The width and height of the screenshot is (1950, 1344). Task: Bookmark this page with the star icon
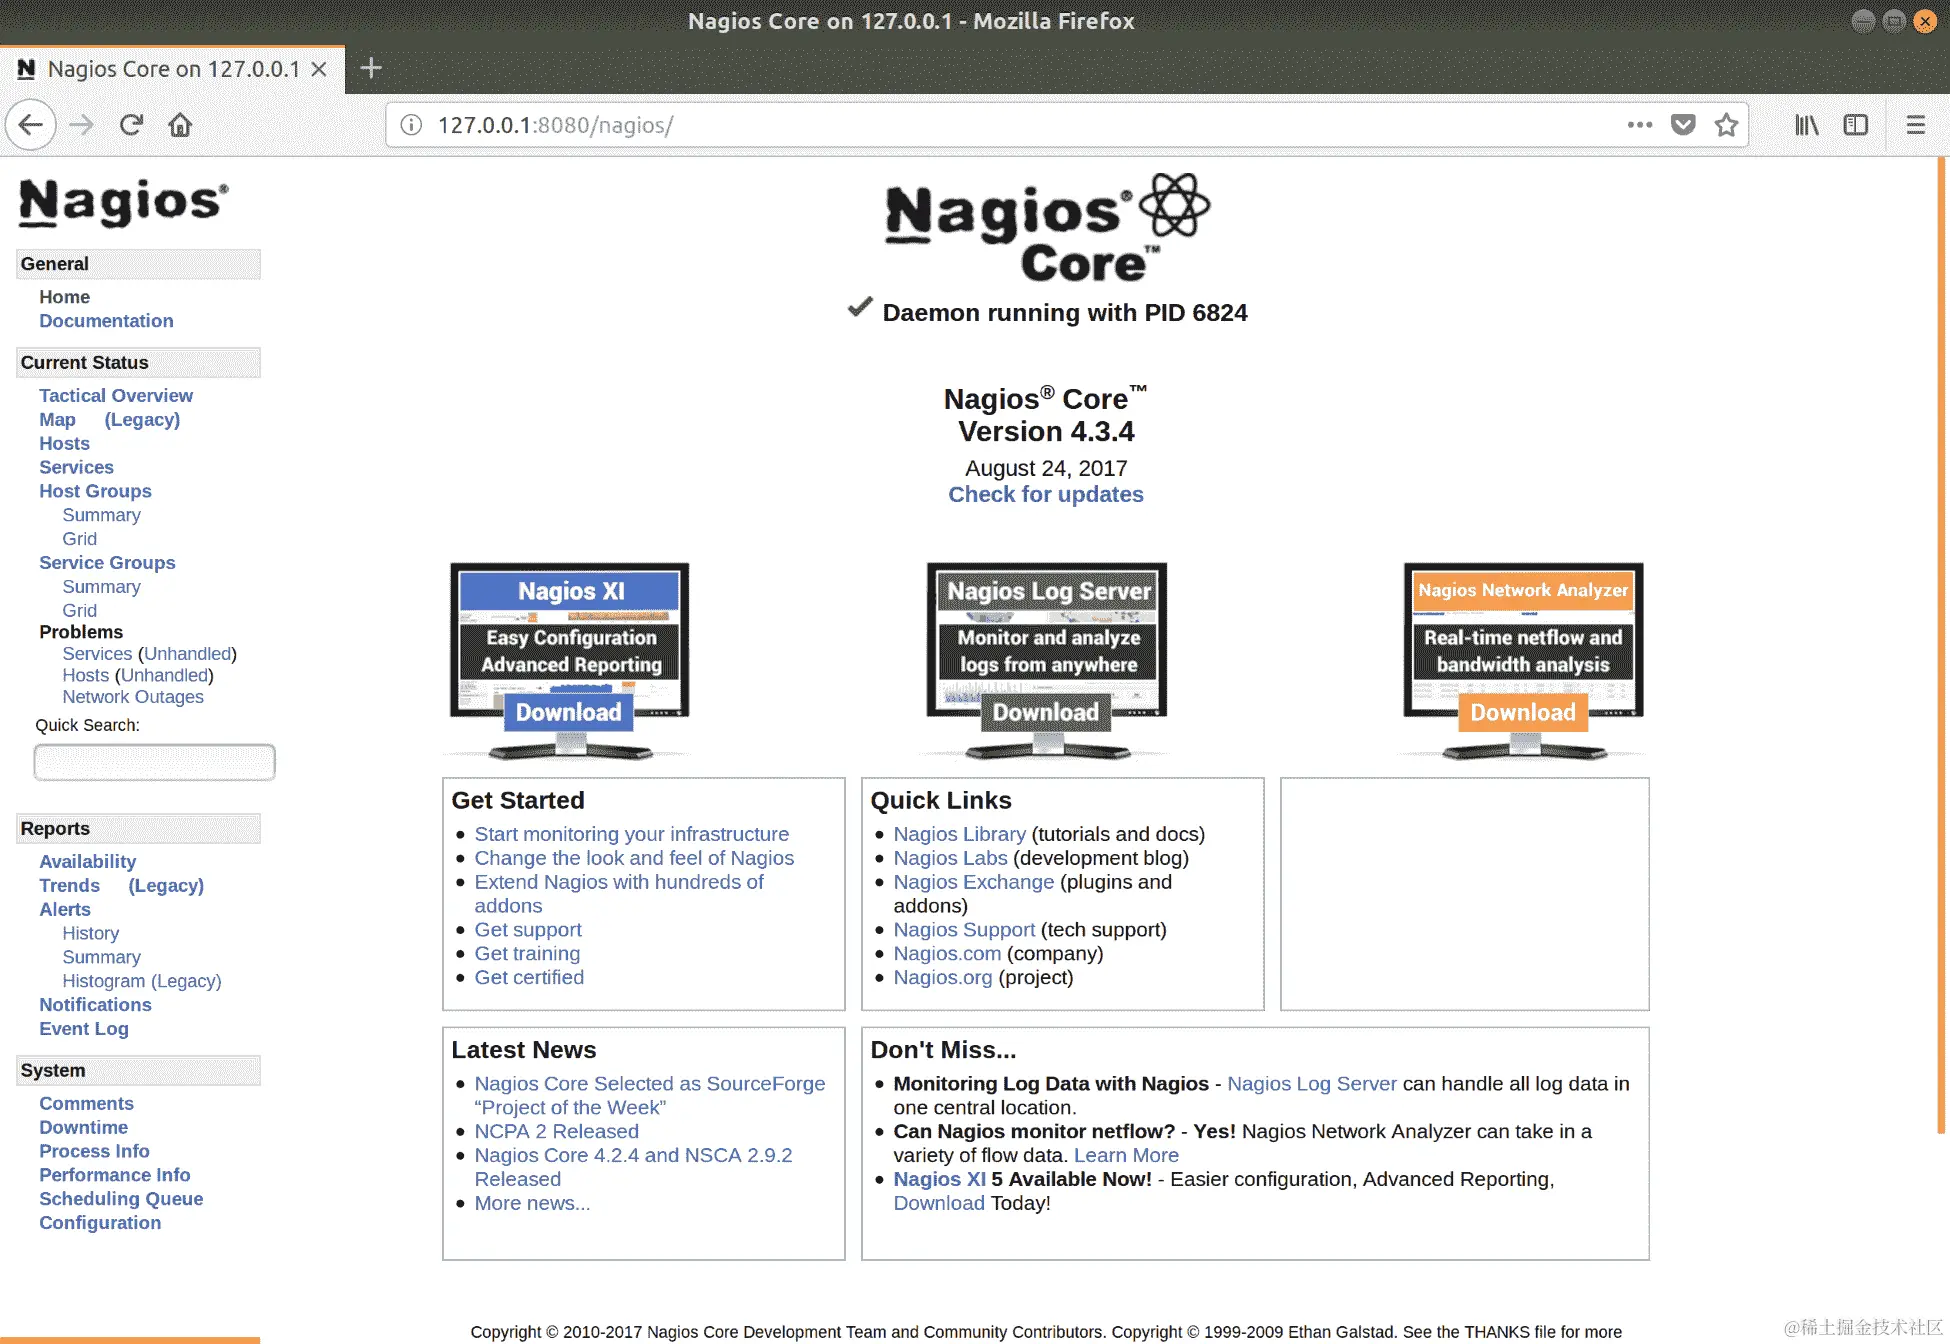[1726, 125]
